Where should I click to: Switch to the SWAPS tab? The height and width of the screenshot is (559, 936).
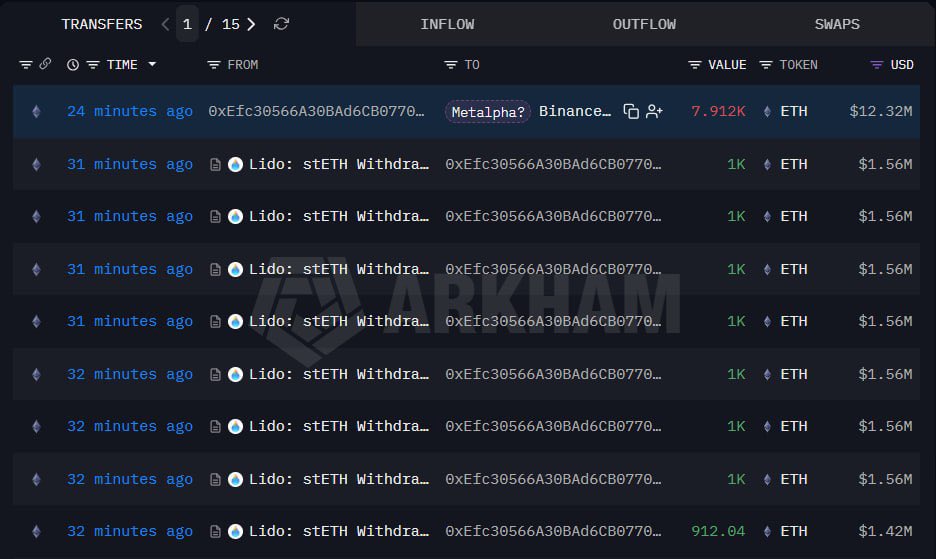[837, 24]
